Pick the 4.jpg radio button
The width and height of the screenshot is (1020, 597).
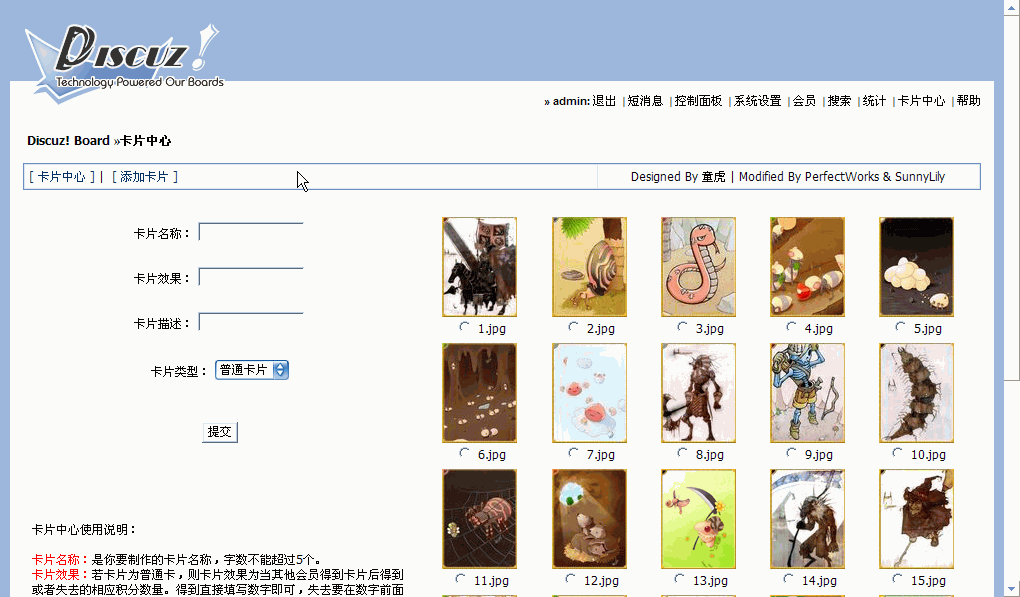(791, 327)
